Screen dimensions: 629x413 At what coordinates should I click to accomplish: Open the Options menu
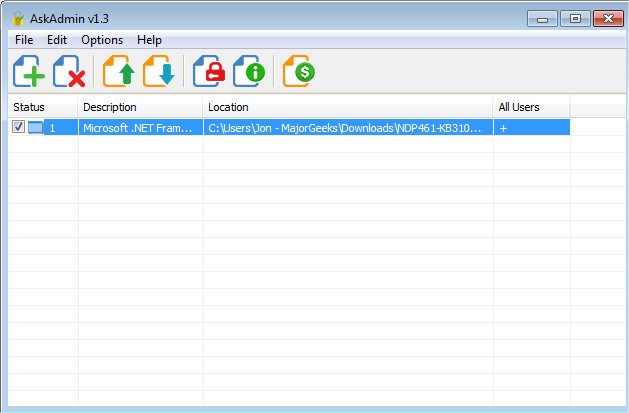click(102, 40)
